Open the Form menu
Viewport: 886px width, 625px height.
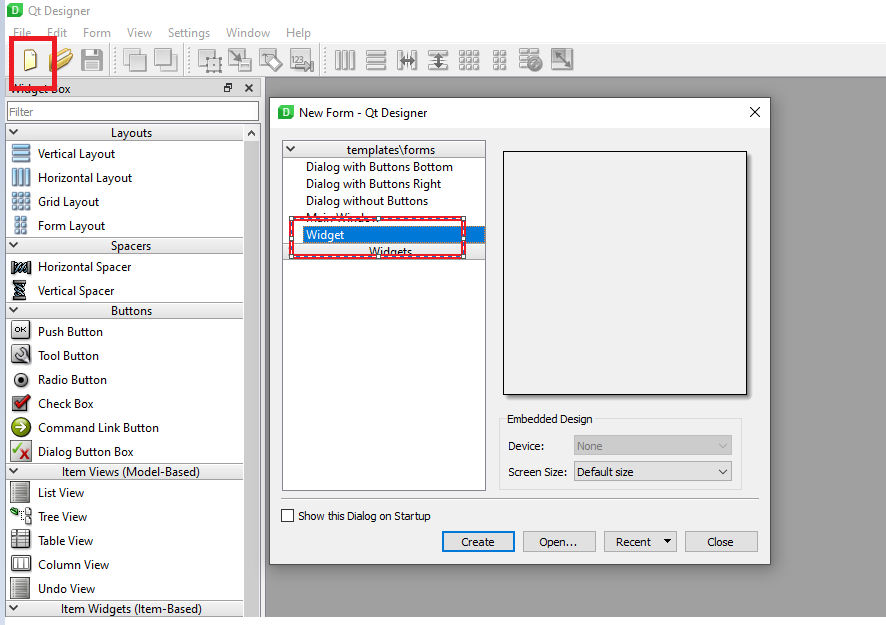(97, 33)
